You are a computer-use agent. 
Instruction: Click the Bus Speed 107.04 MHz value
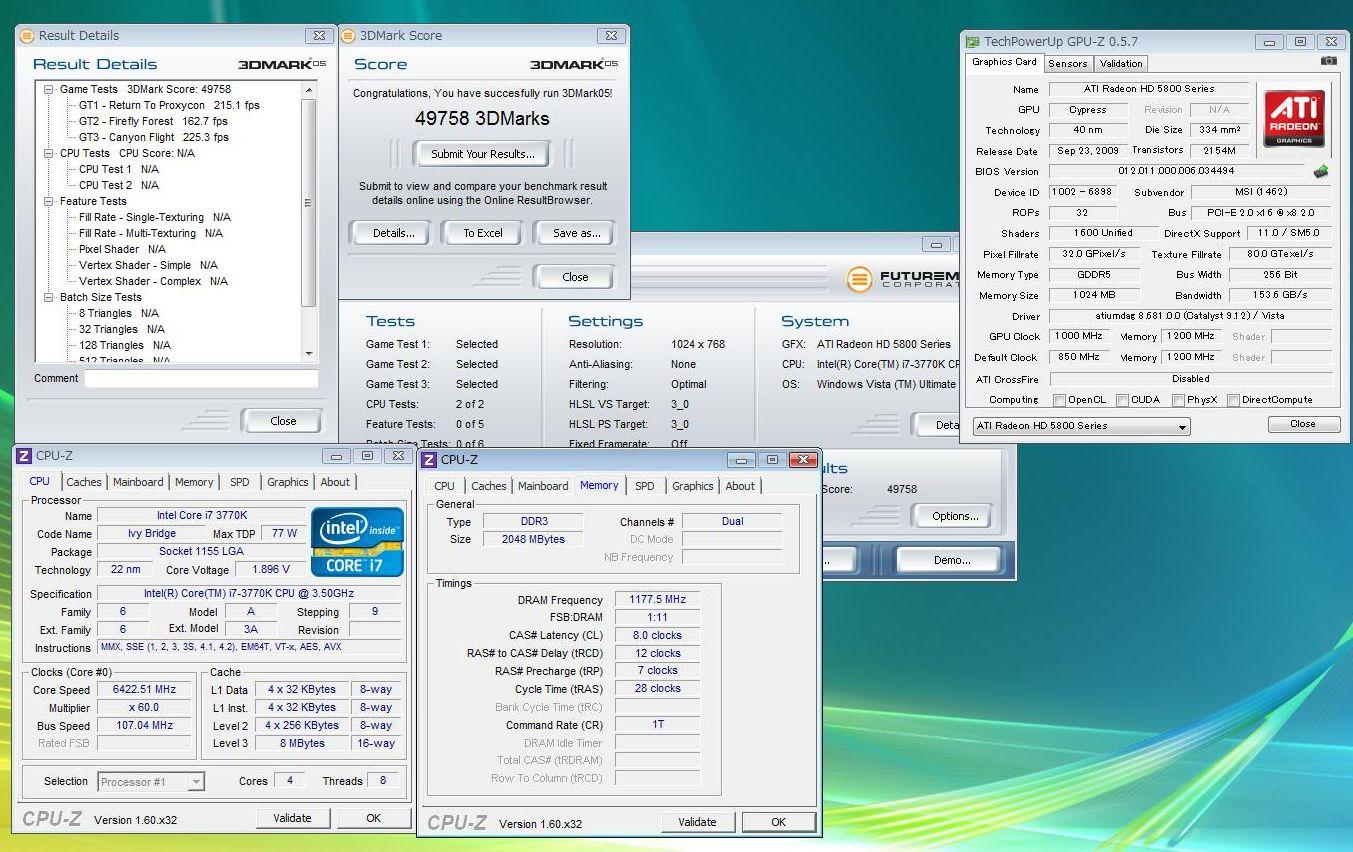click(143, 726)
